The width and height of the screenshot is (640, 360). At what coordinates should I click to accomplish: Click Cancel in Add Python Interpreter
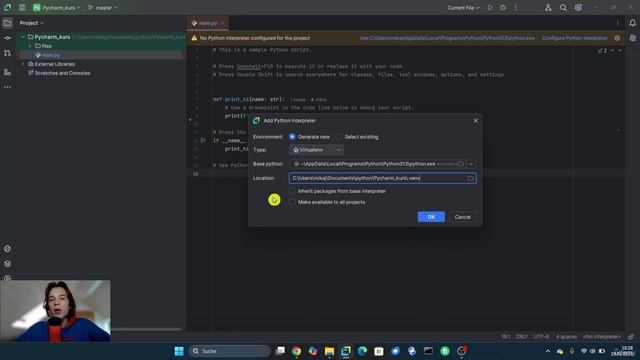(462, 217)
